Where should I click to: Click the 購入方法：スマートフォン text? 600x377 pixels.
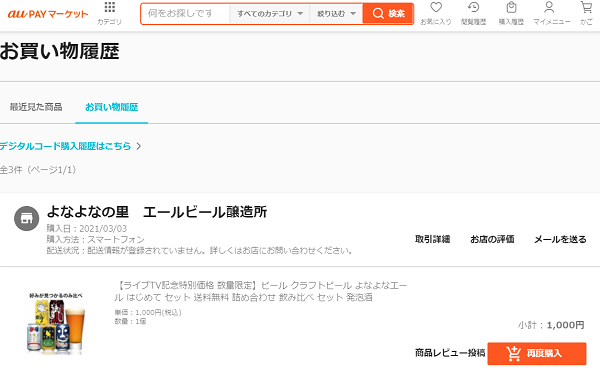[x=96, y=240]
